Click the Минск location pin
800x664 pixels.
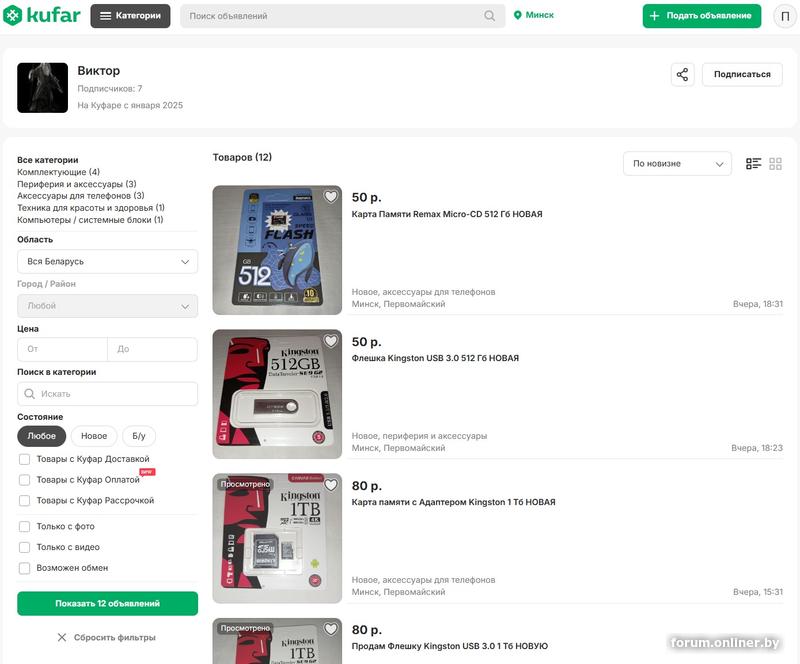tap(518, 16)
